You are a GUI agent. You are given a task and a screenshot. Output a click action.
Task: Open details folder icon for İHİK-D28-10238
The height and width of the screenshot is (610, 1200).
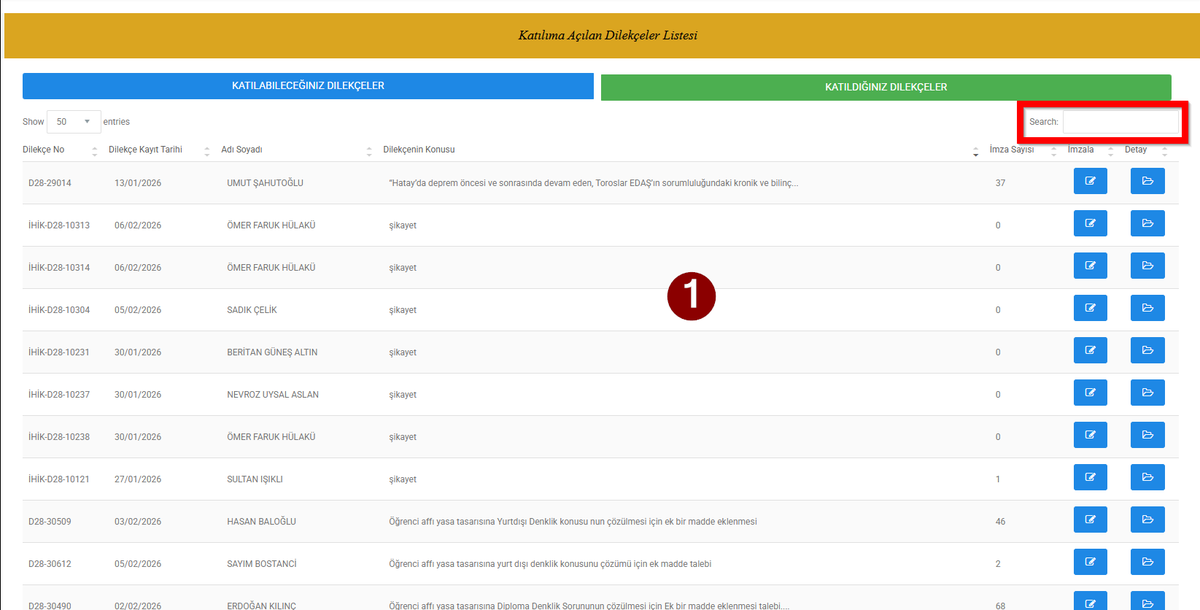[1147, 435]
